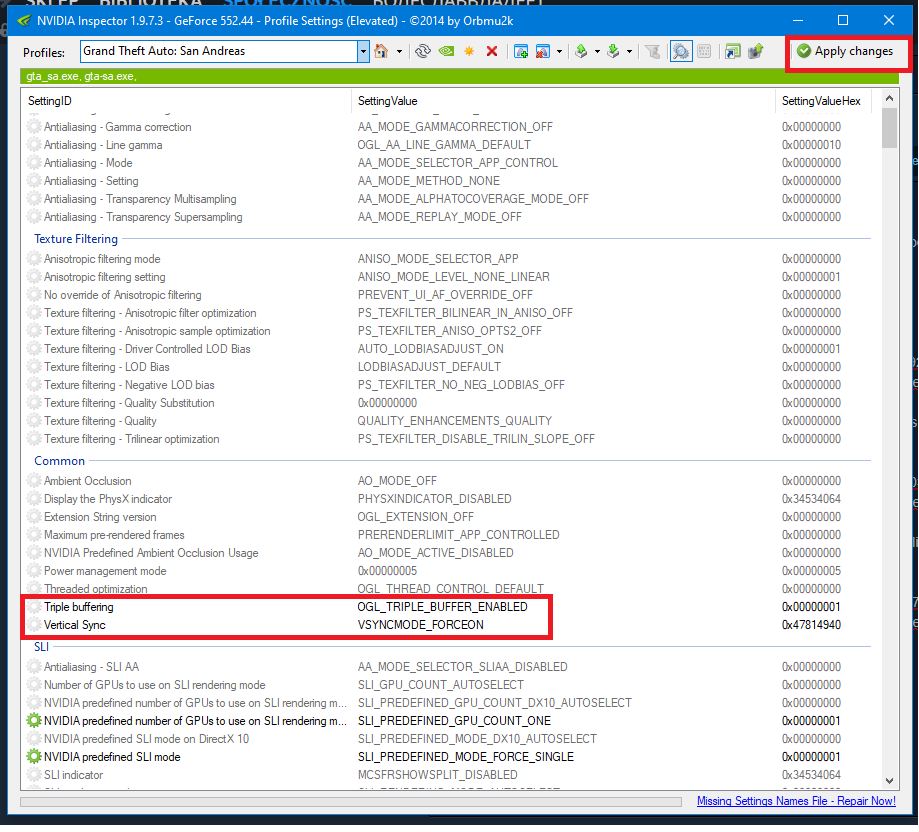
Task: Select NVIDIA Predefined Ambient Occlusion Usage row
Action: click(x=448, y=553)
